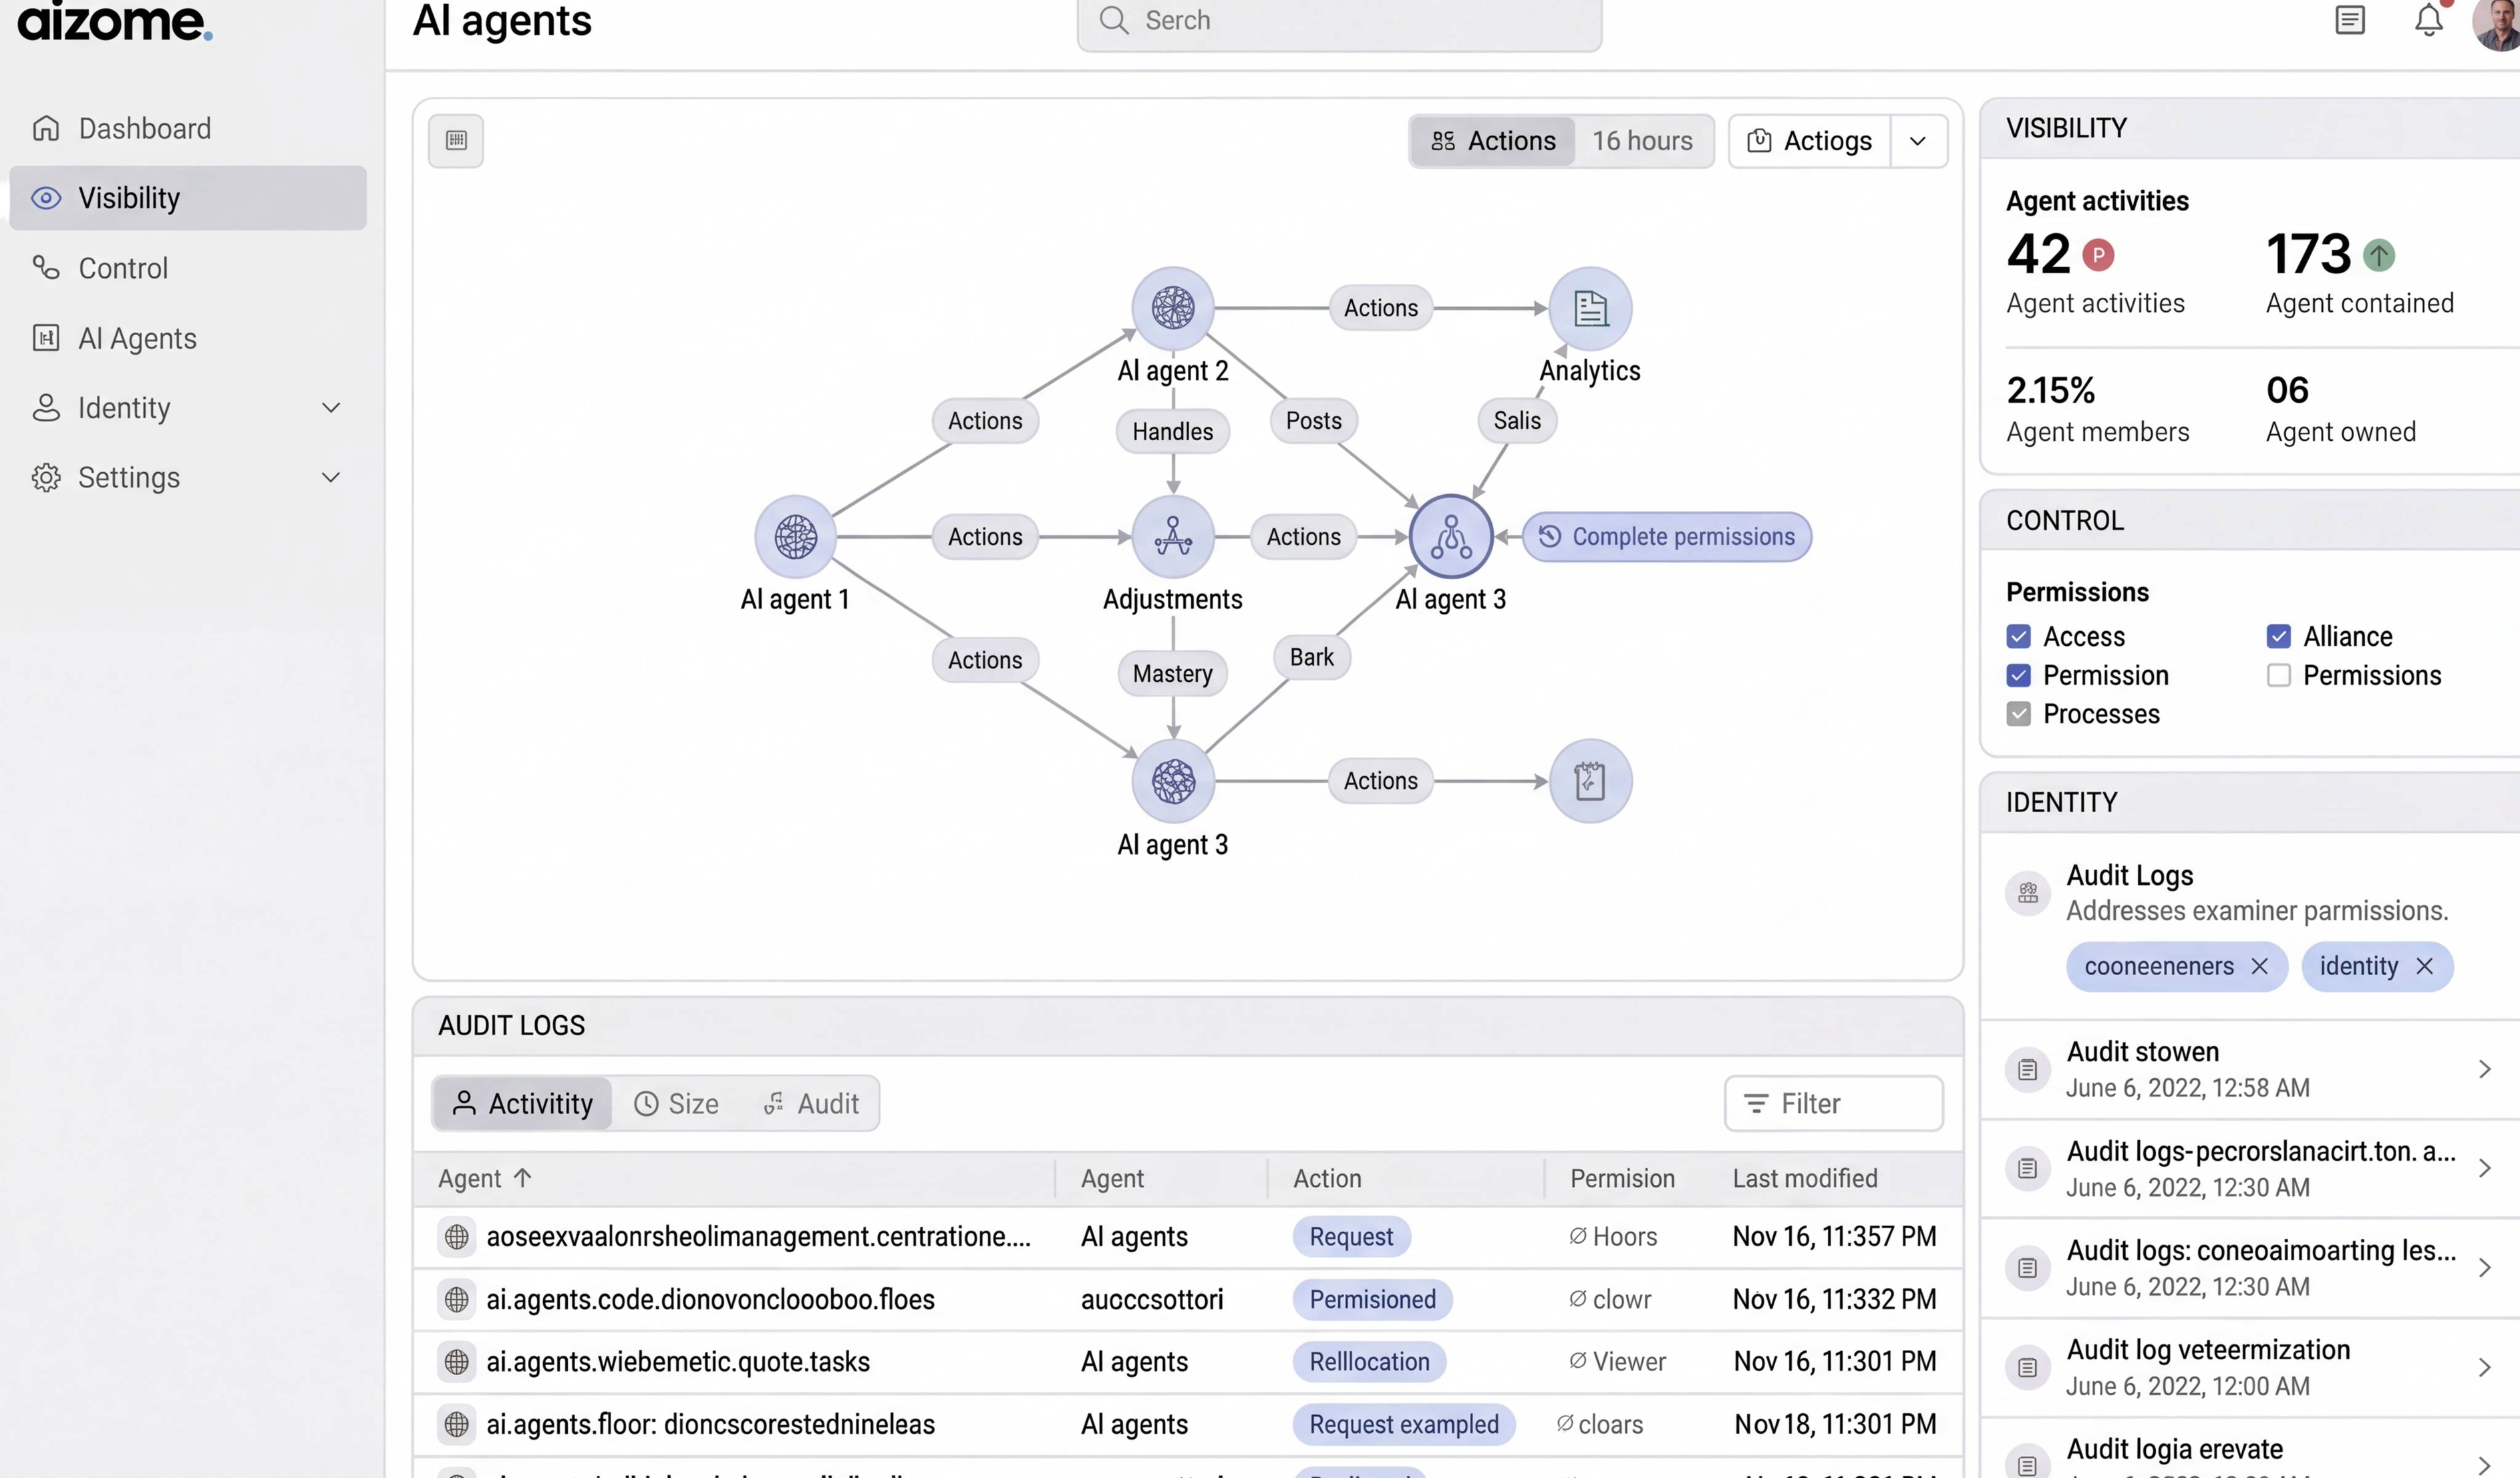Expand the Settings sidebar section
Image resolution: width=2520 pixels, height=1478 pixels.
[x=331, y=478]
